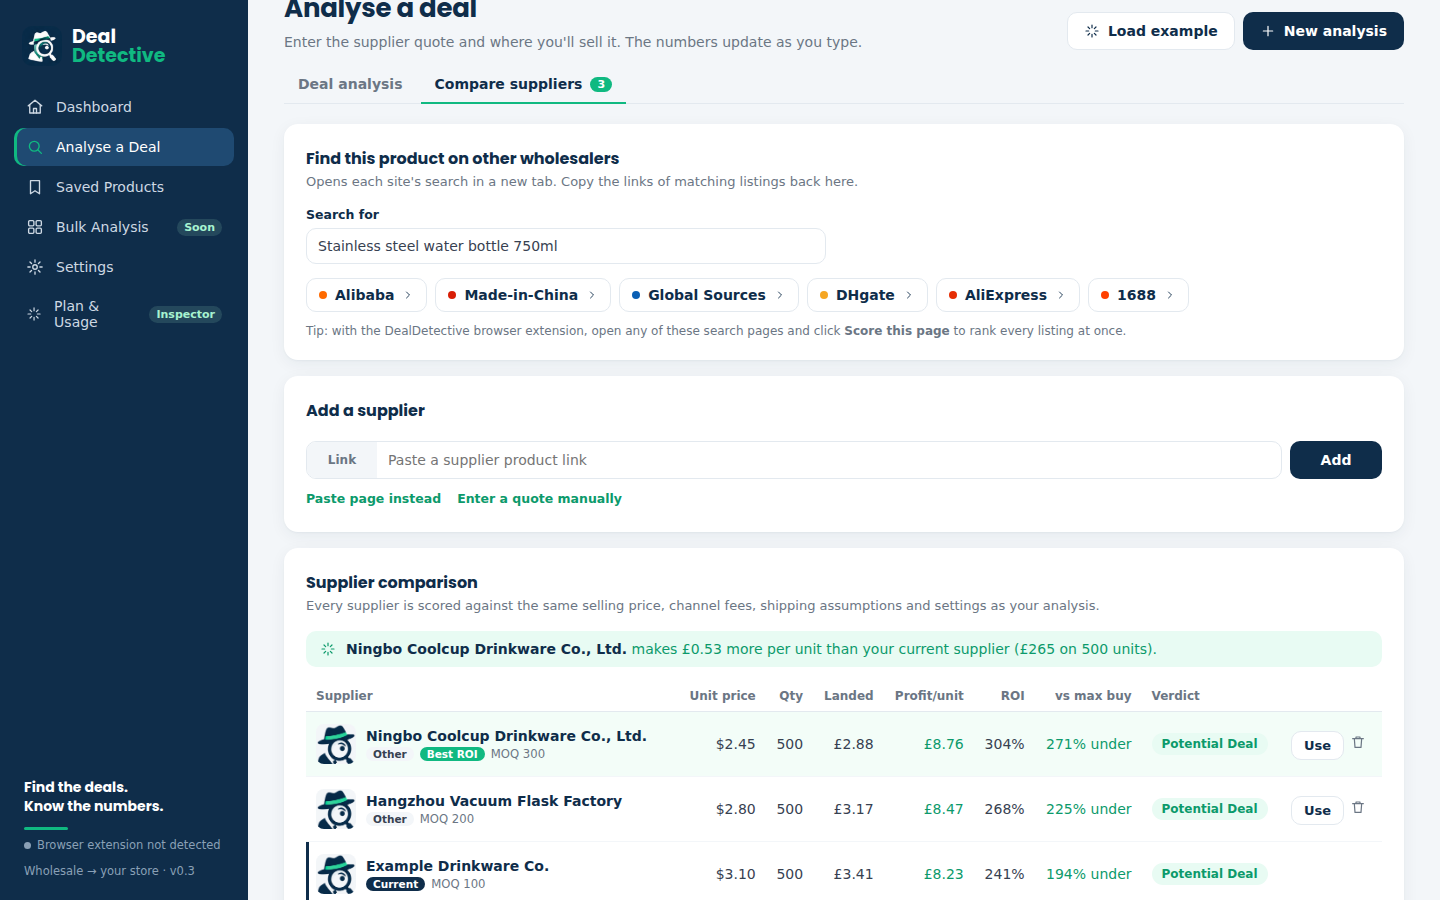Click the supplier product link field
Image resolution: width=1440 pixels, height=900 pixels.
coord(829,460)
